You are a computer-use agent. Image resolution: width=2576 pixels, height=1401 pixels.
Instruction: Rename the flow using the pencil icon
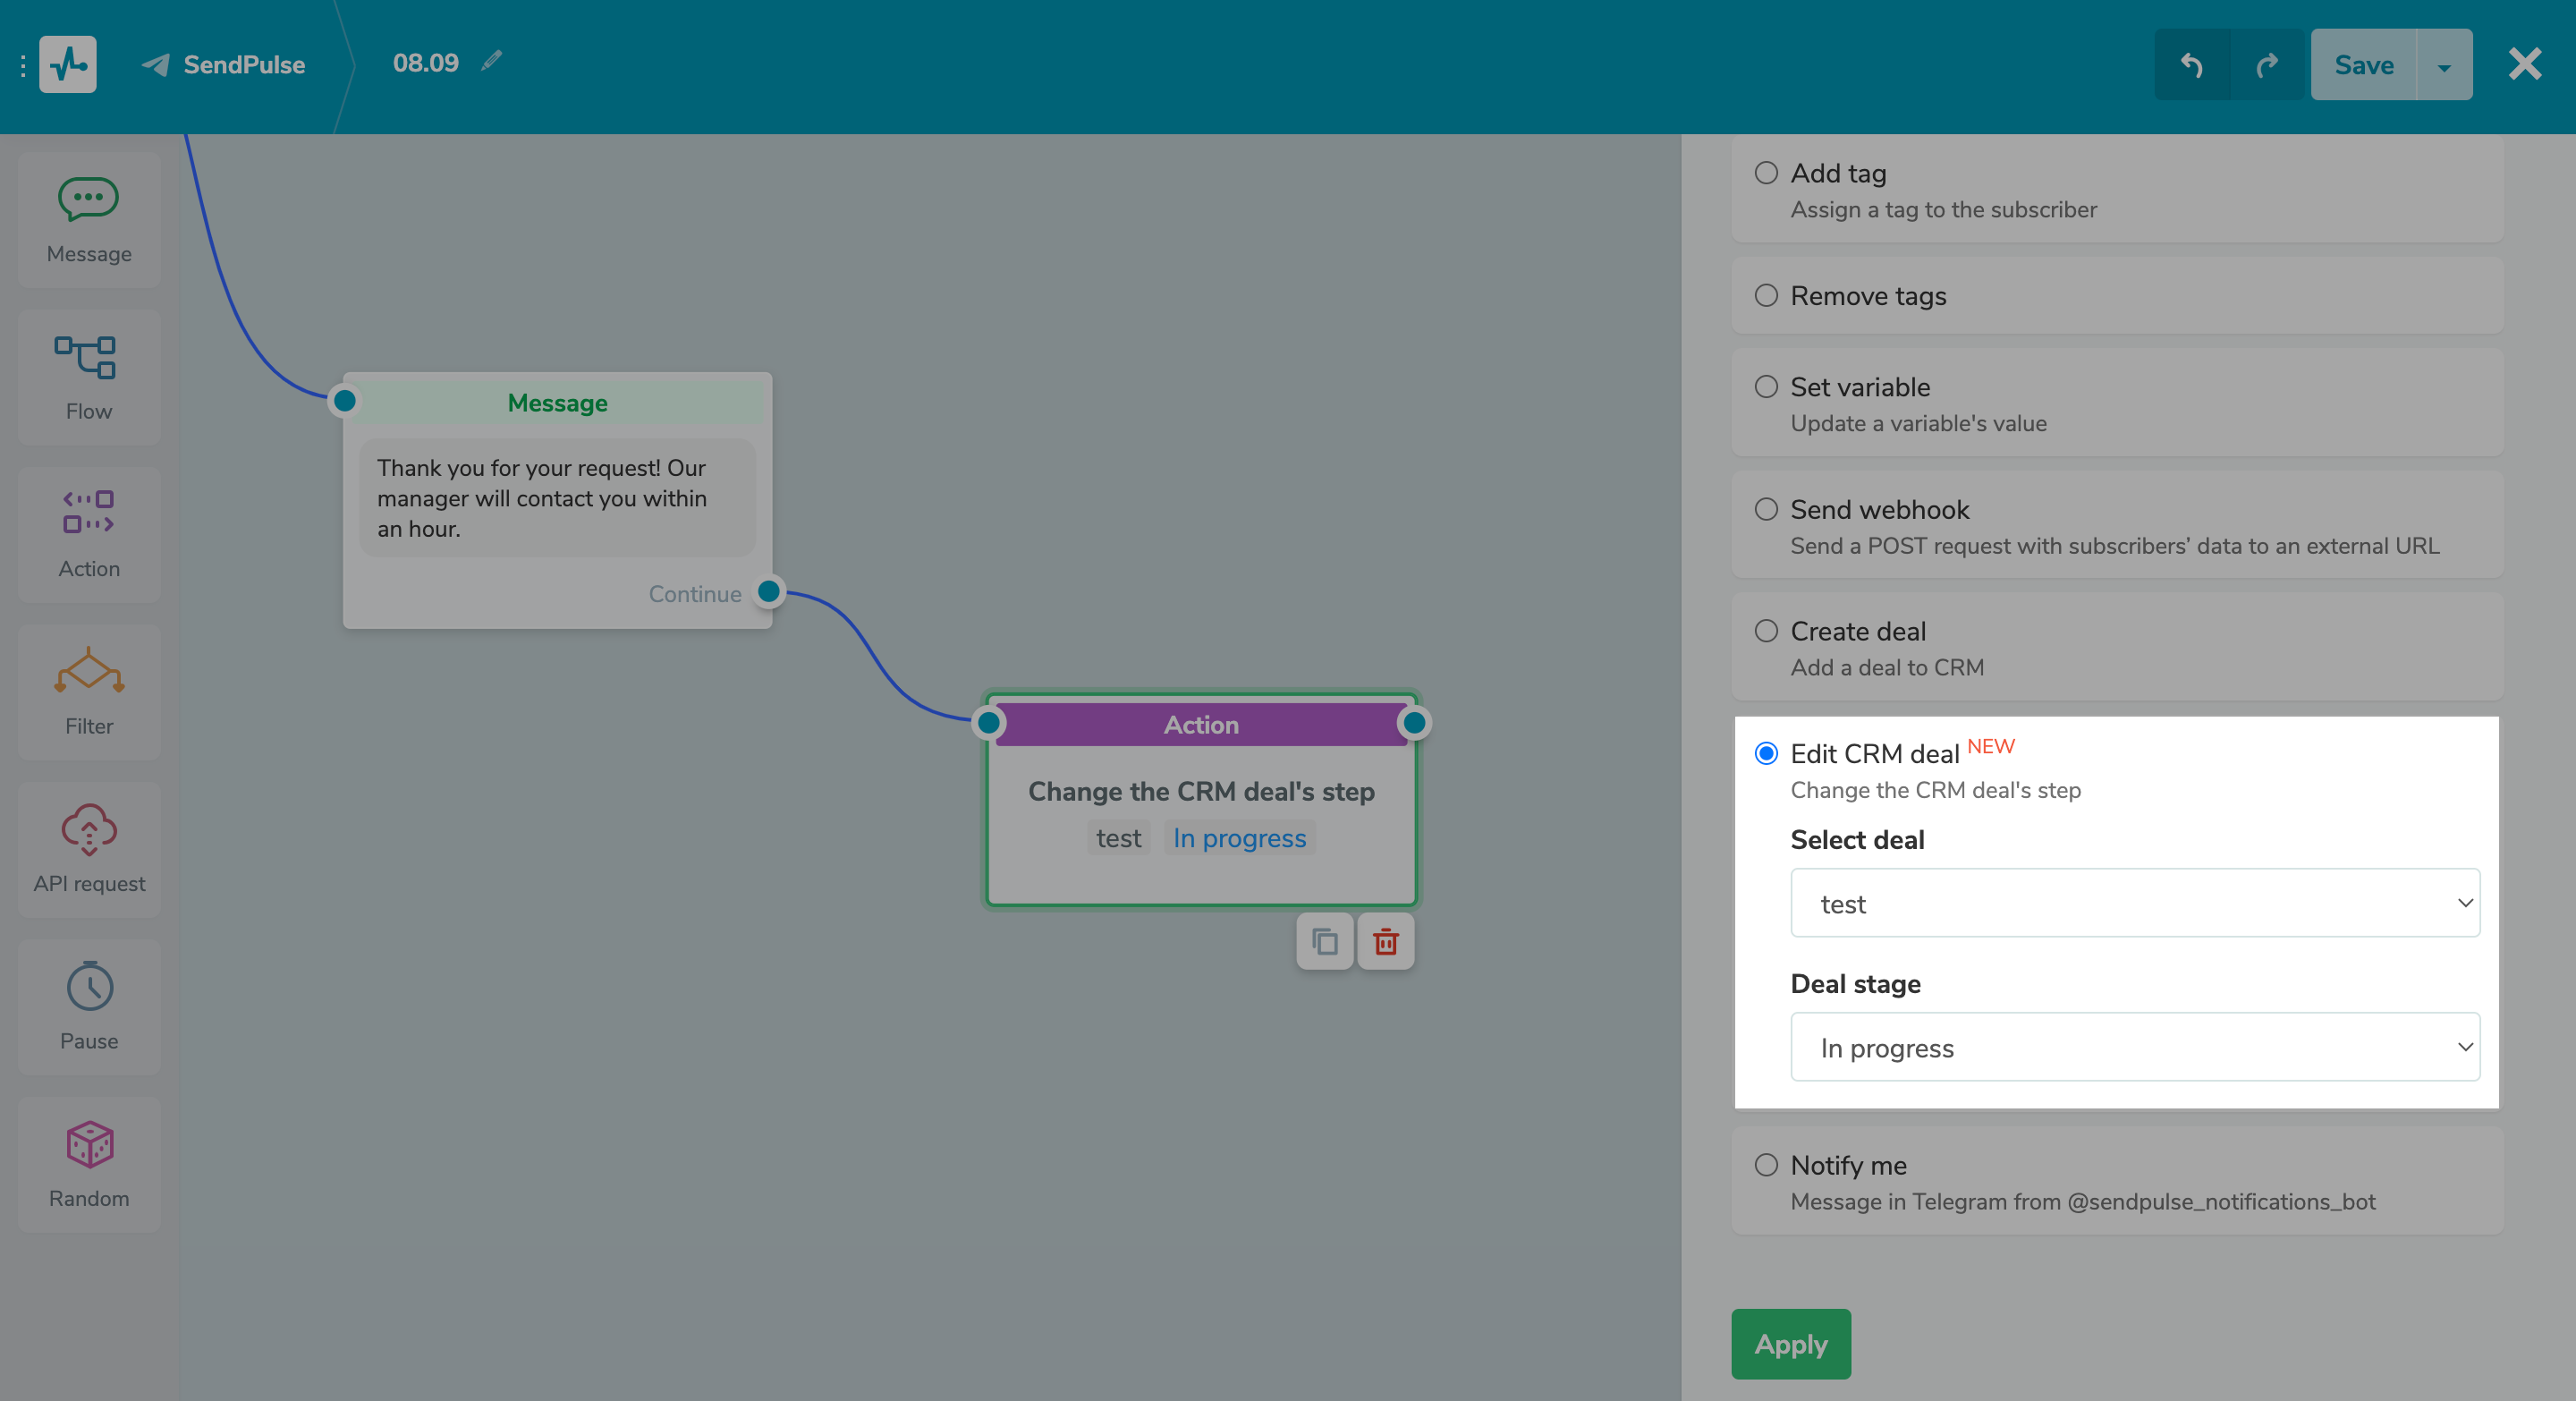490,61
